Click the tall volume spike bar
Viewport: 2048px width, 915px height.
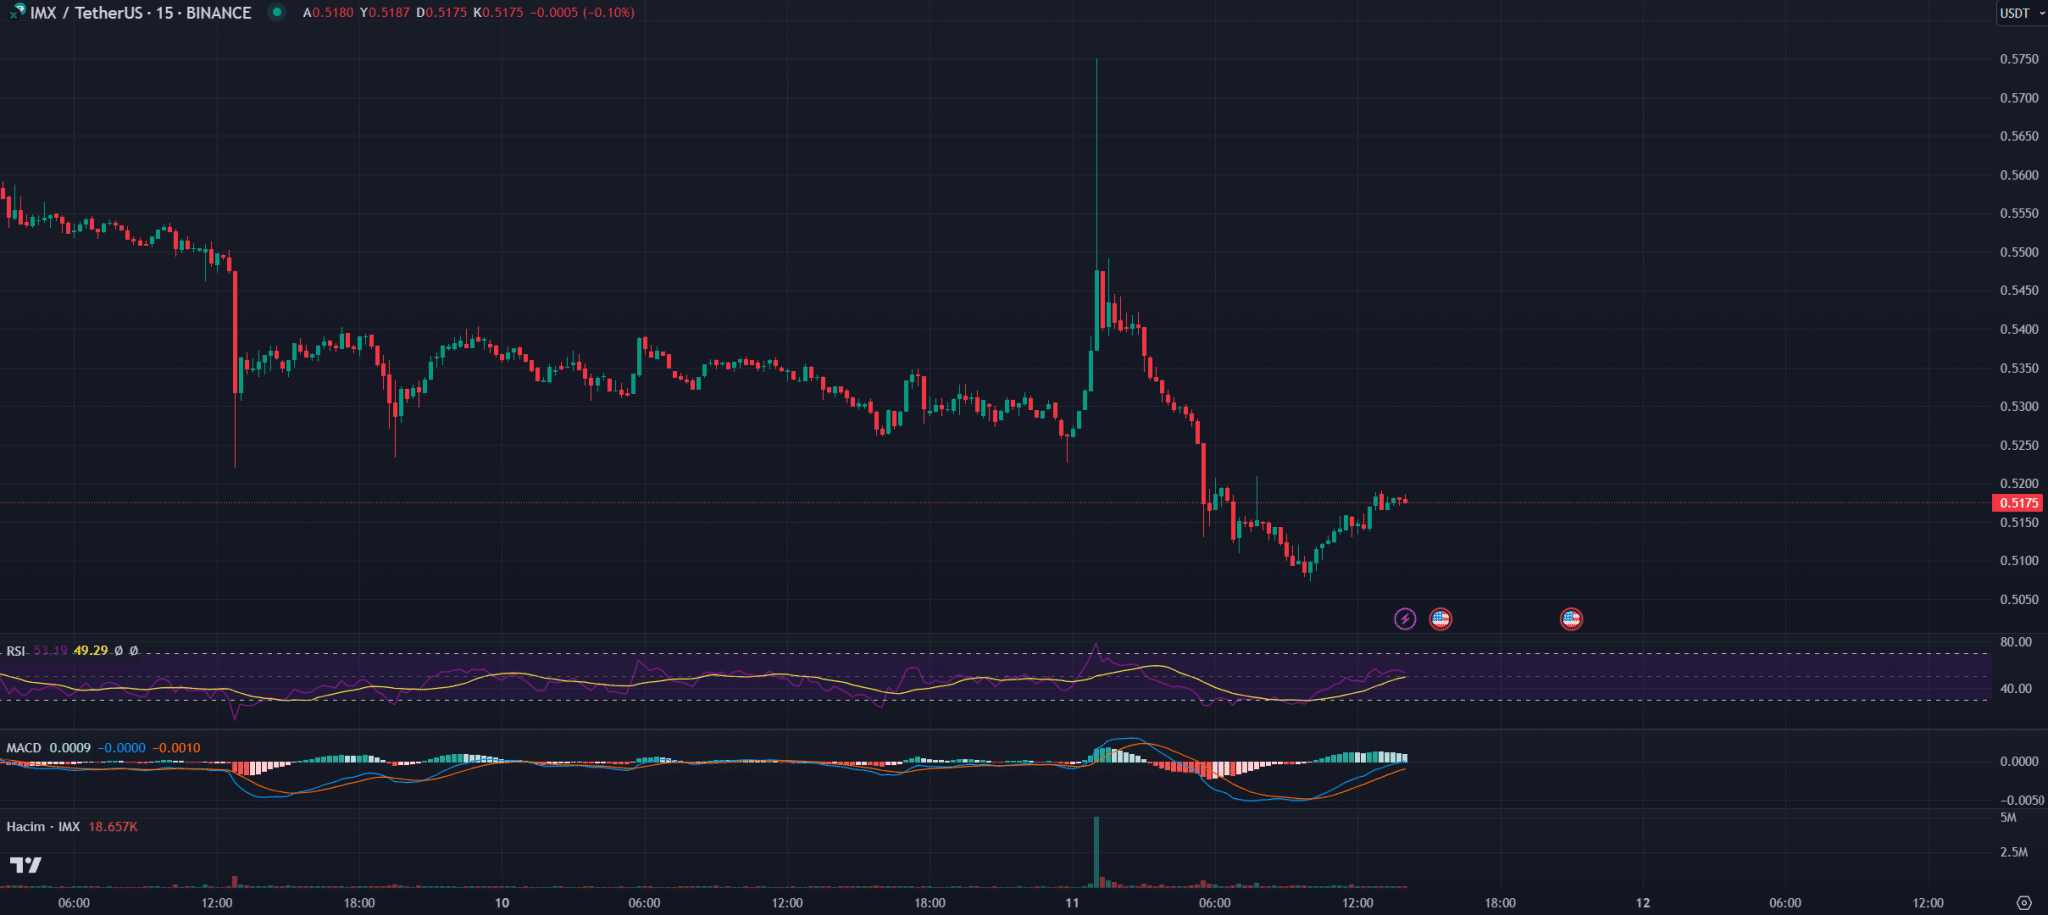(1096, 850)
